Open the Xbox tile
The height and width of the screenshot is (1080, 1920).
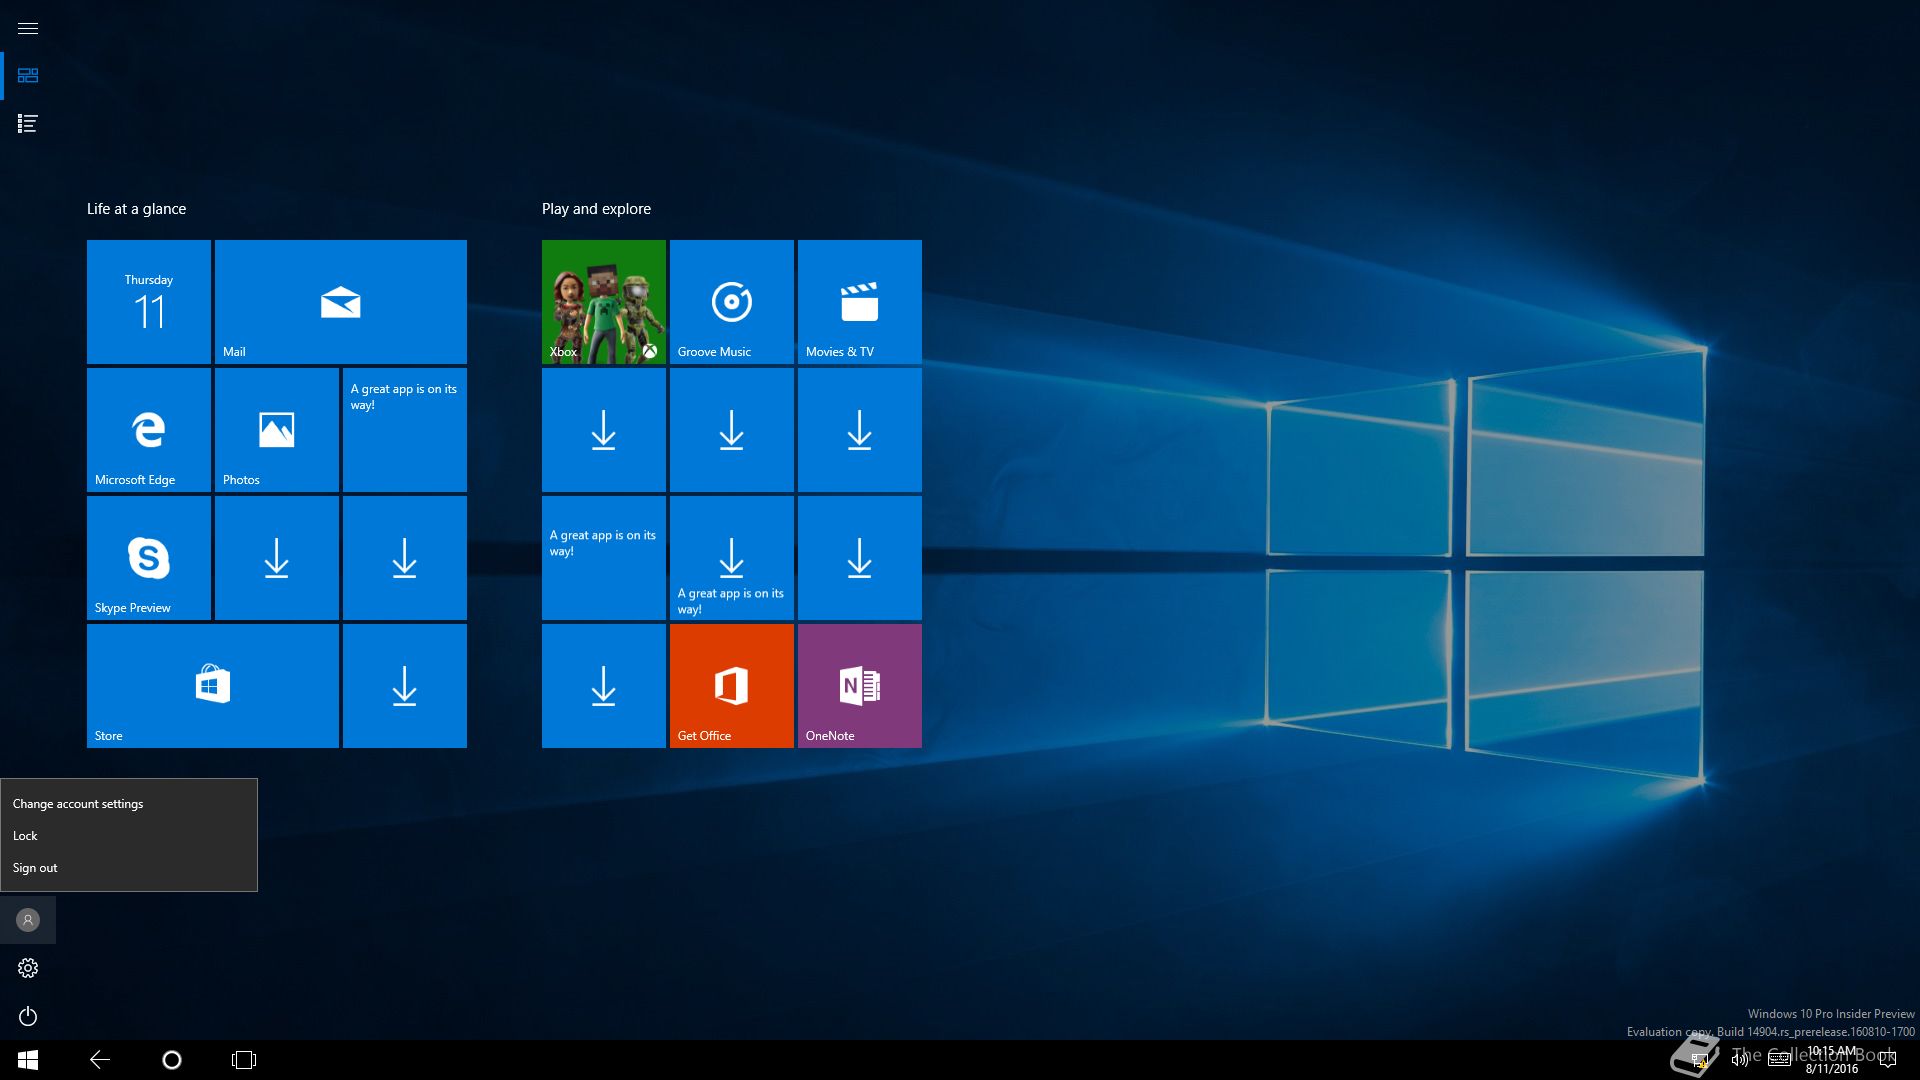coord(604,302)
